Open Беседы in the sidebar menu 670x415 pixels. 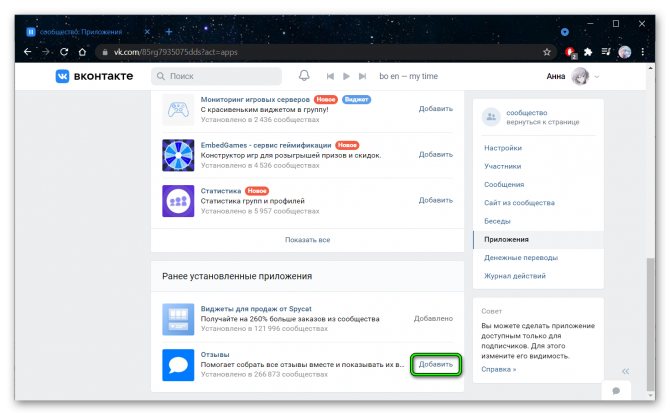pyautogui.click(x=497, y=221)
